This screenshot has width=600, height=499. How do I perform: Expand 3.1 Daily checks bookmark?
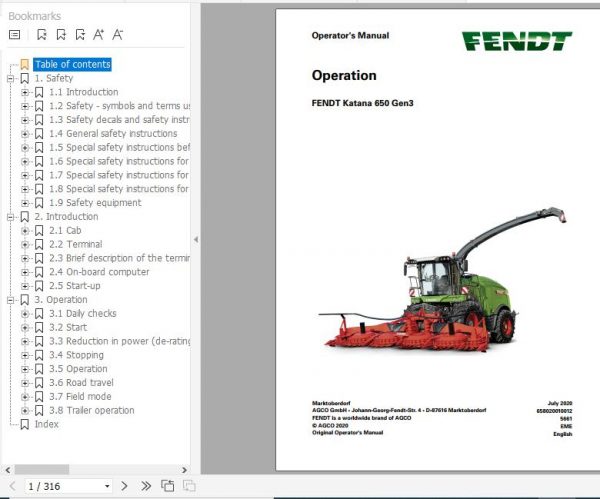25,314
